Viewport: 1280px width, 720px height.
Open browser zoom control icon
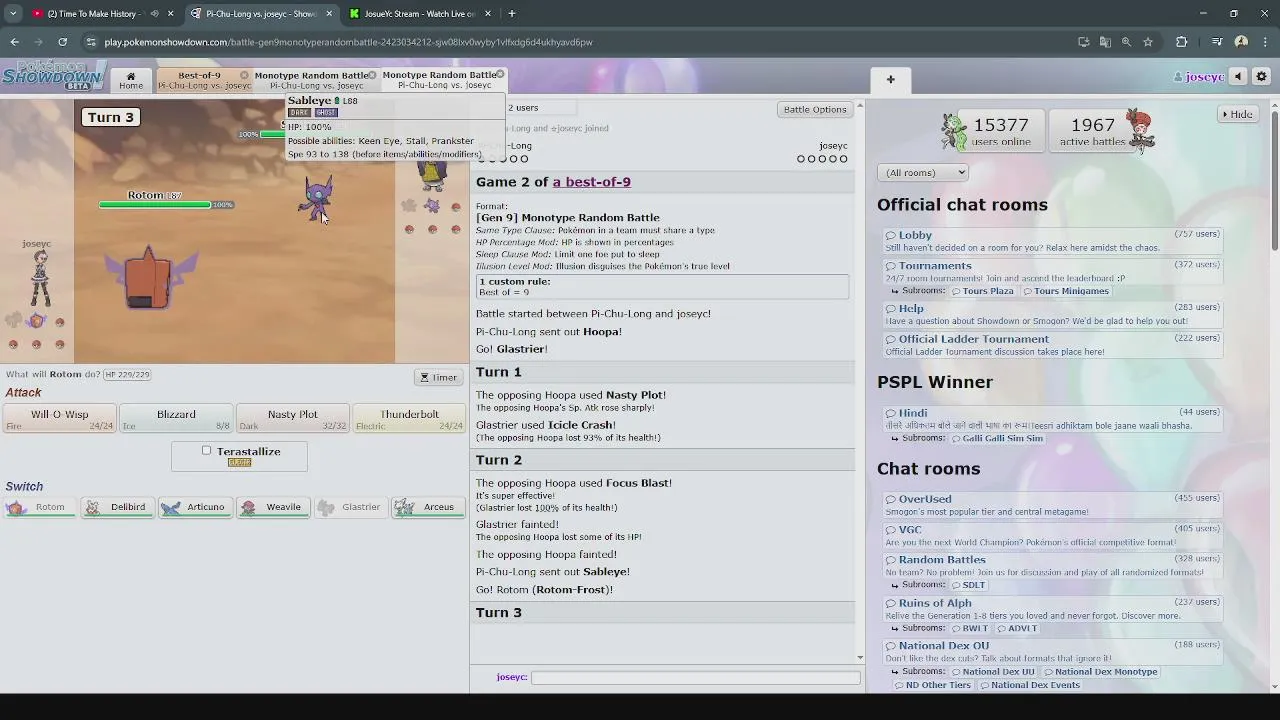click(1126, 42)
